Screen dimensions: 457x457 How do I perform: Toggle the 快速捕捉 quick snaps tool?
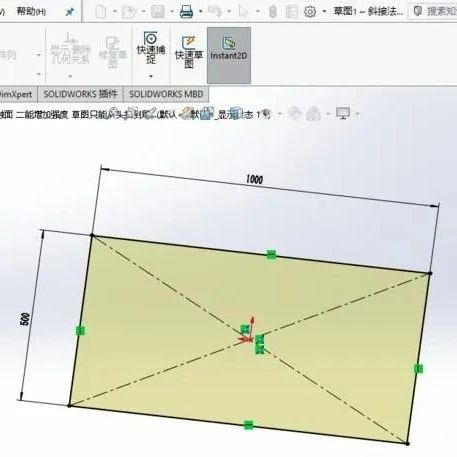pyautogui.click(x=151, y=48)
